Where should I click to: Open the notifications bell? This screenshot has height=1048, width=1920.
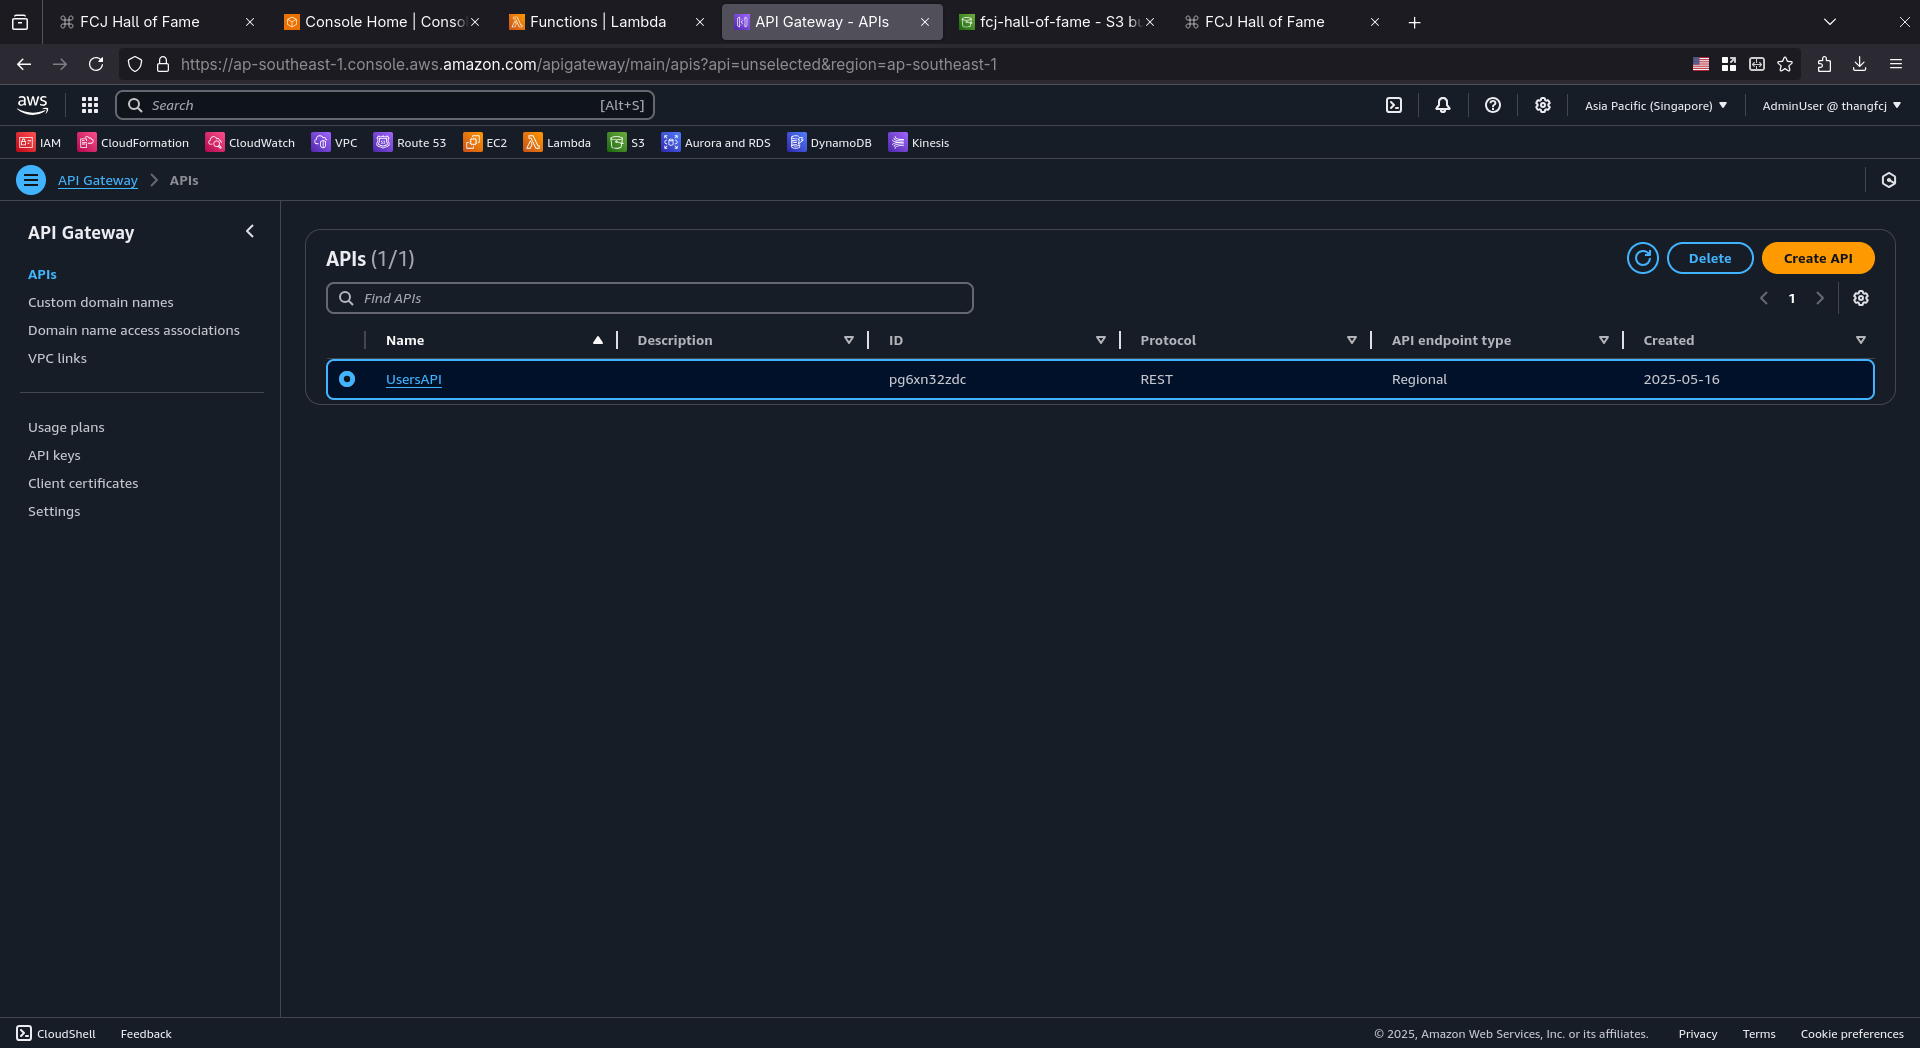tap(1443, 105)
